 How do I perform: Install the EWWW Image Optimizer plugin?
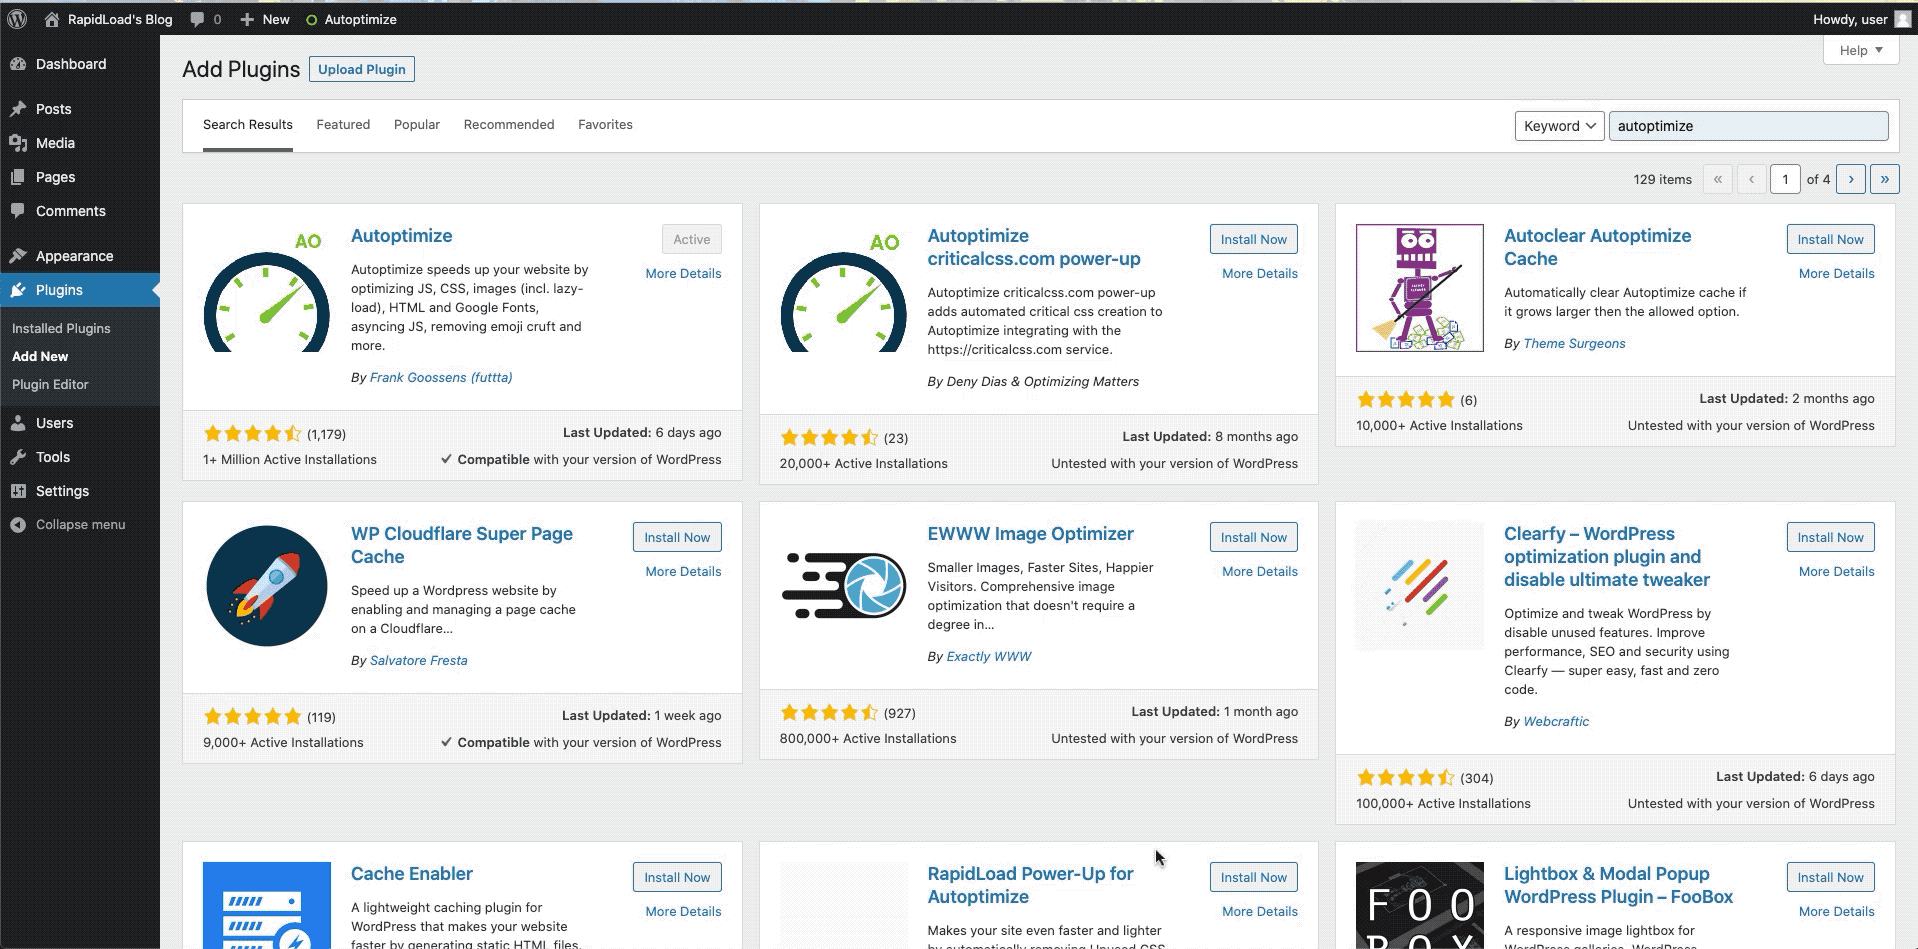click(1253, 537)
